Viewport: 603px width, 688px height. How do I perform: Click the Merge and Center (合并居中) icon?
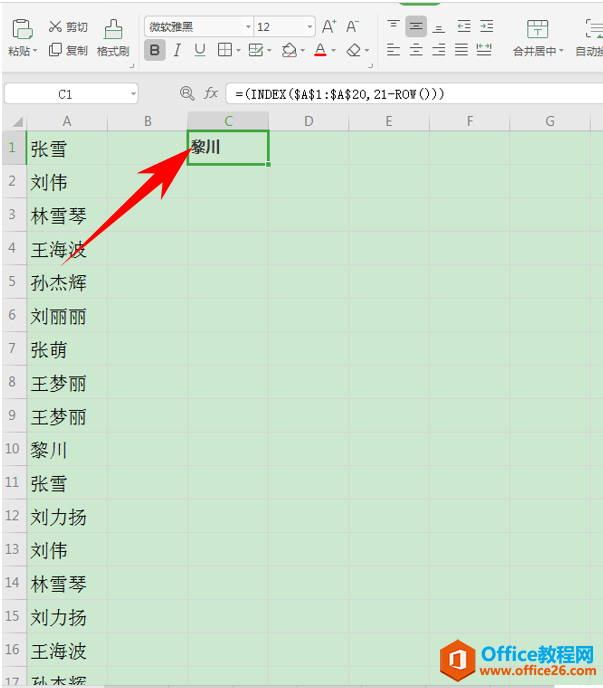click(537, 29)
